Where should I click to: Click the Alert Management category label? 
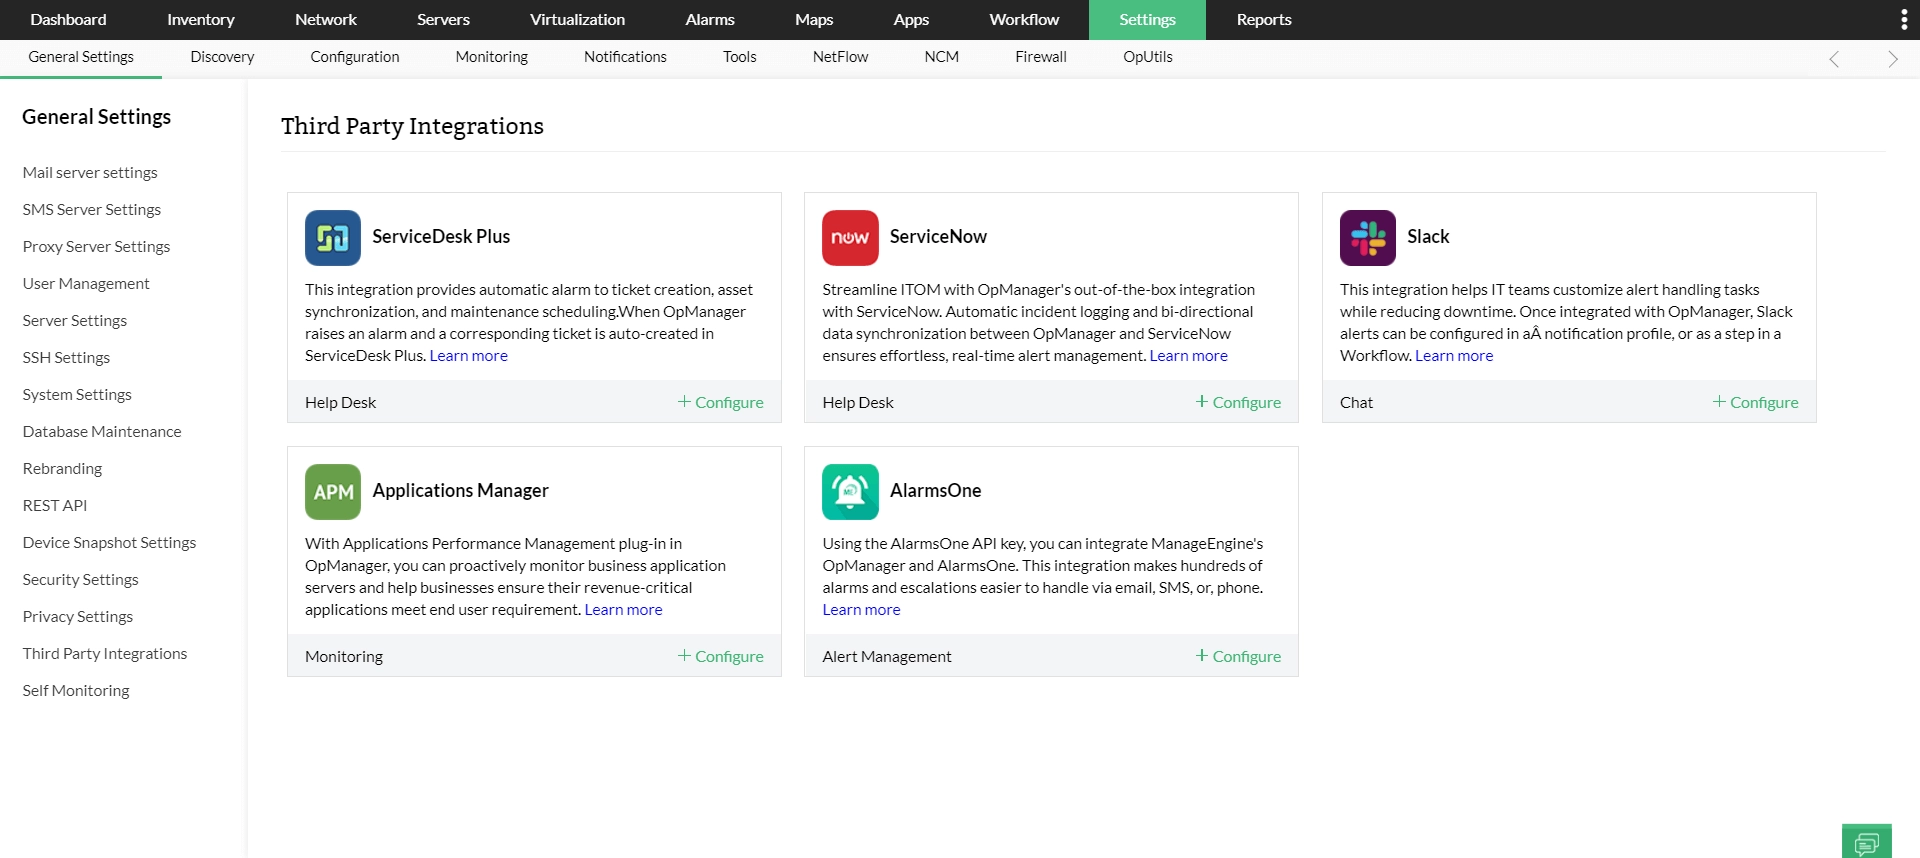(887, 656)
